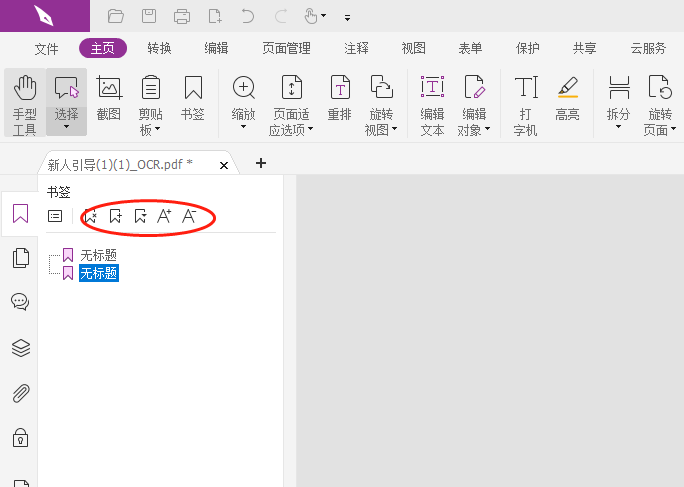Close the 新人引导(1)(1)_OCR.pdf tab
This screenshot has width=684, height=487.
[224, 165]
